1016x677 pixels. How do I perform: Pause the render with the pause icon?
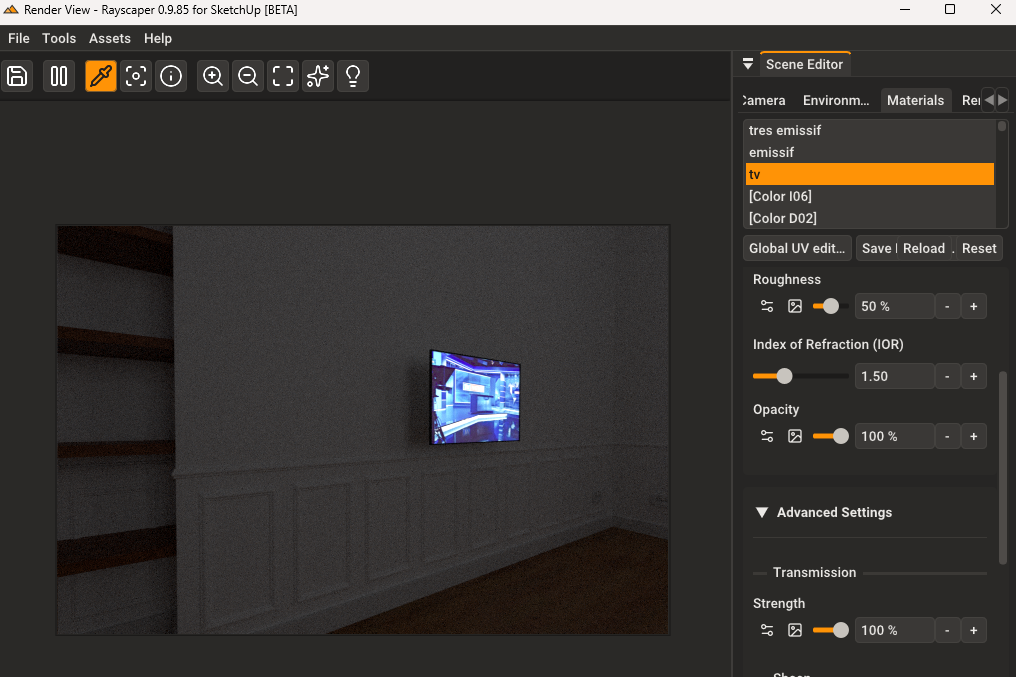tap(59, 76)
